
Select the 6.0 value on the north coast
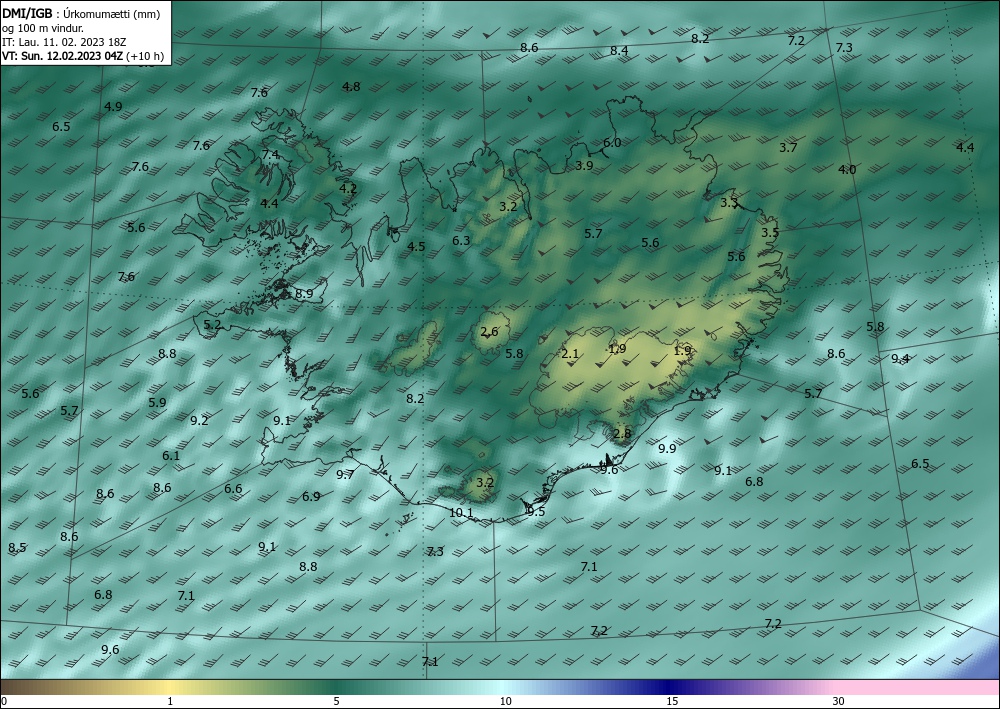point(612,142)
